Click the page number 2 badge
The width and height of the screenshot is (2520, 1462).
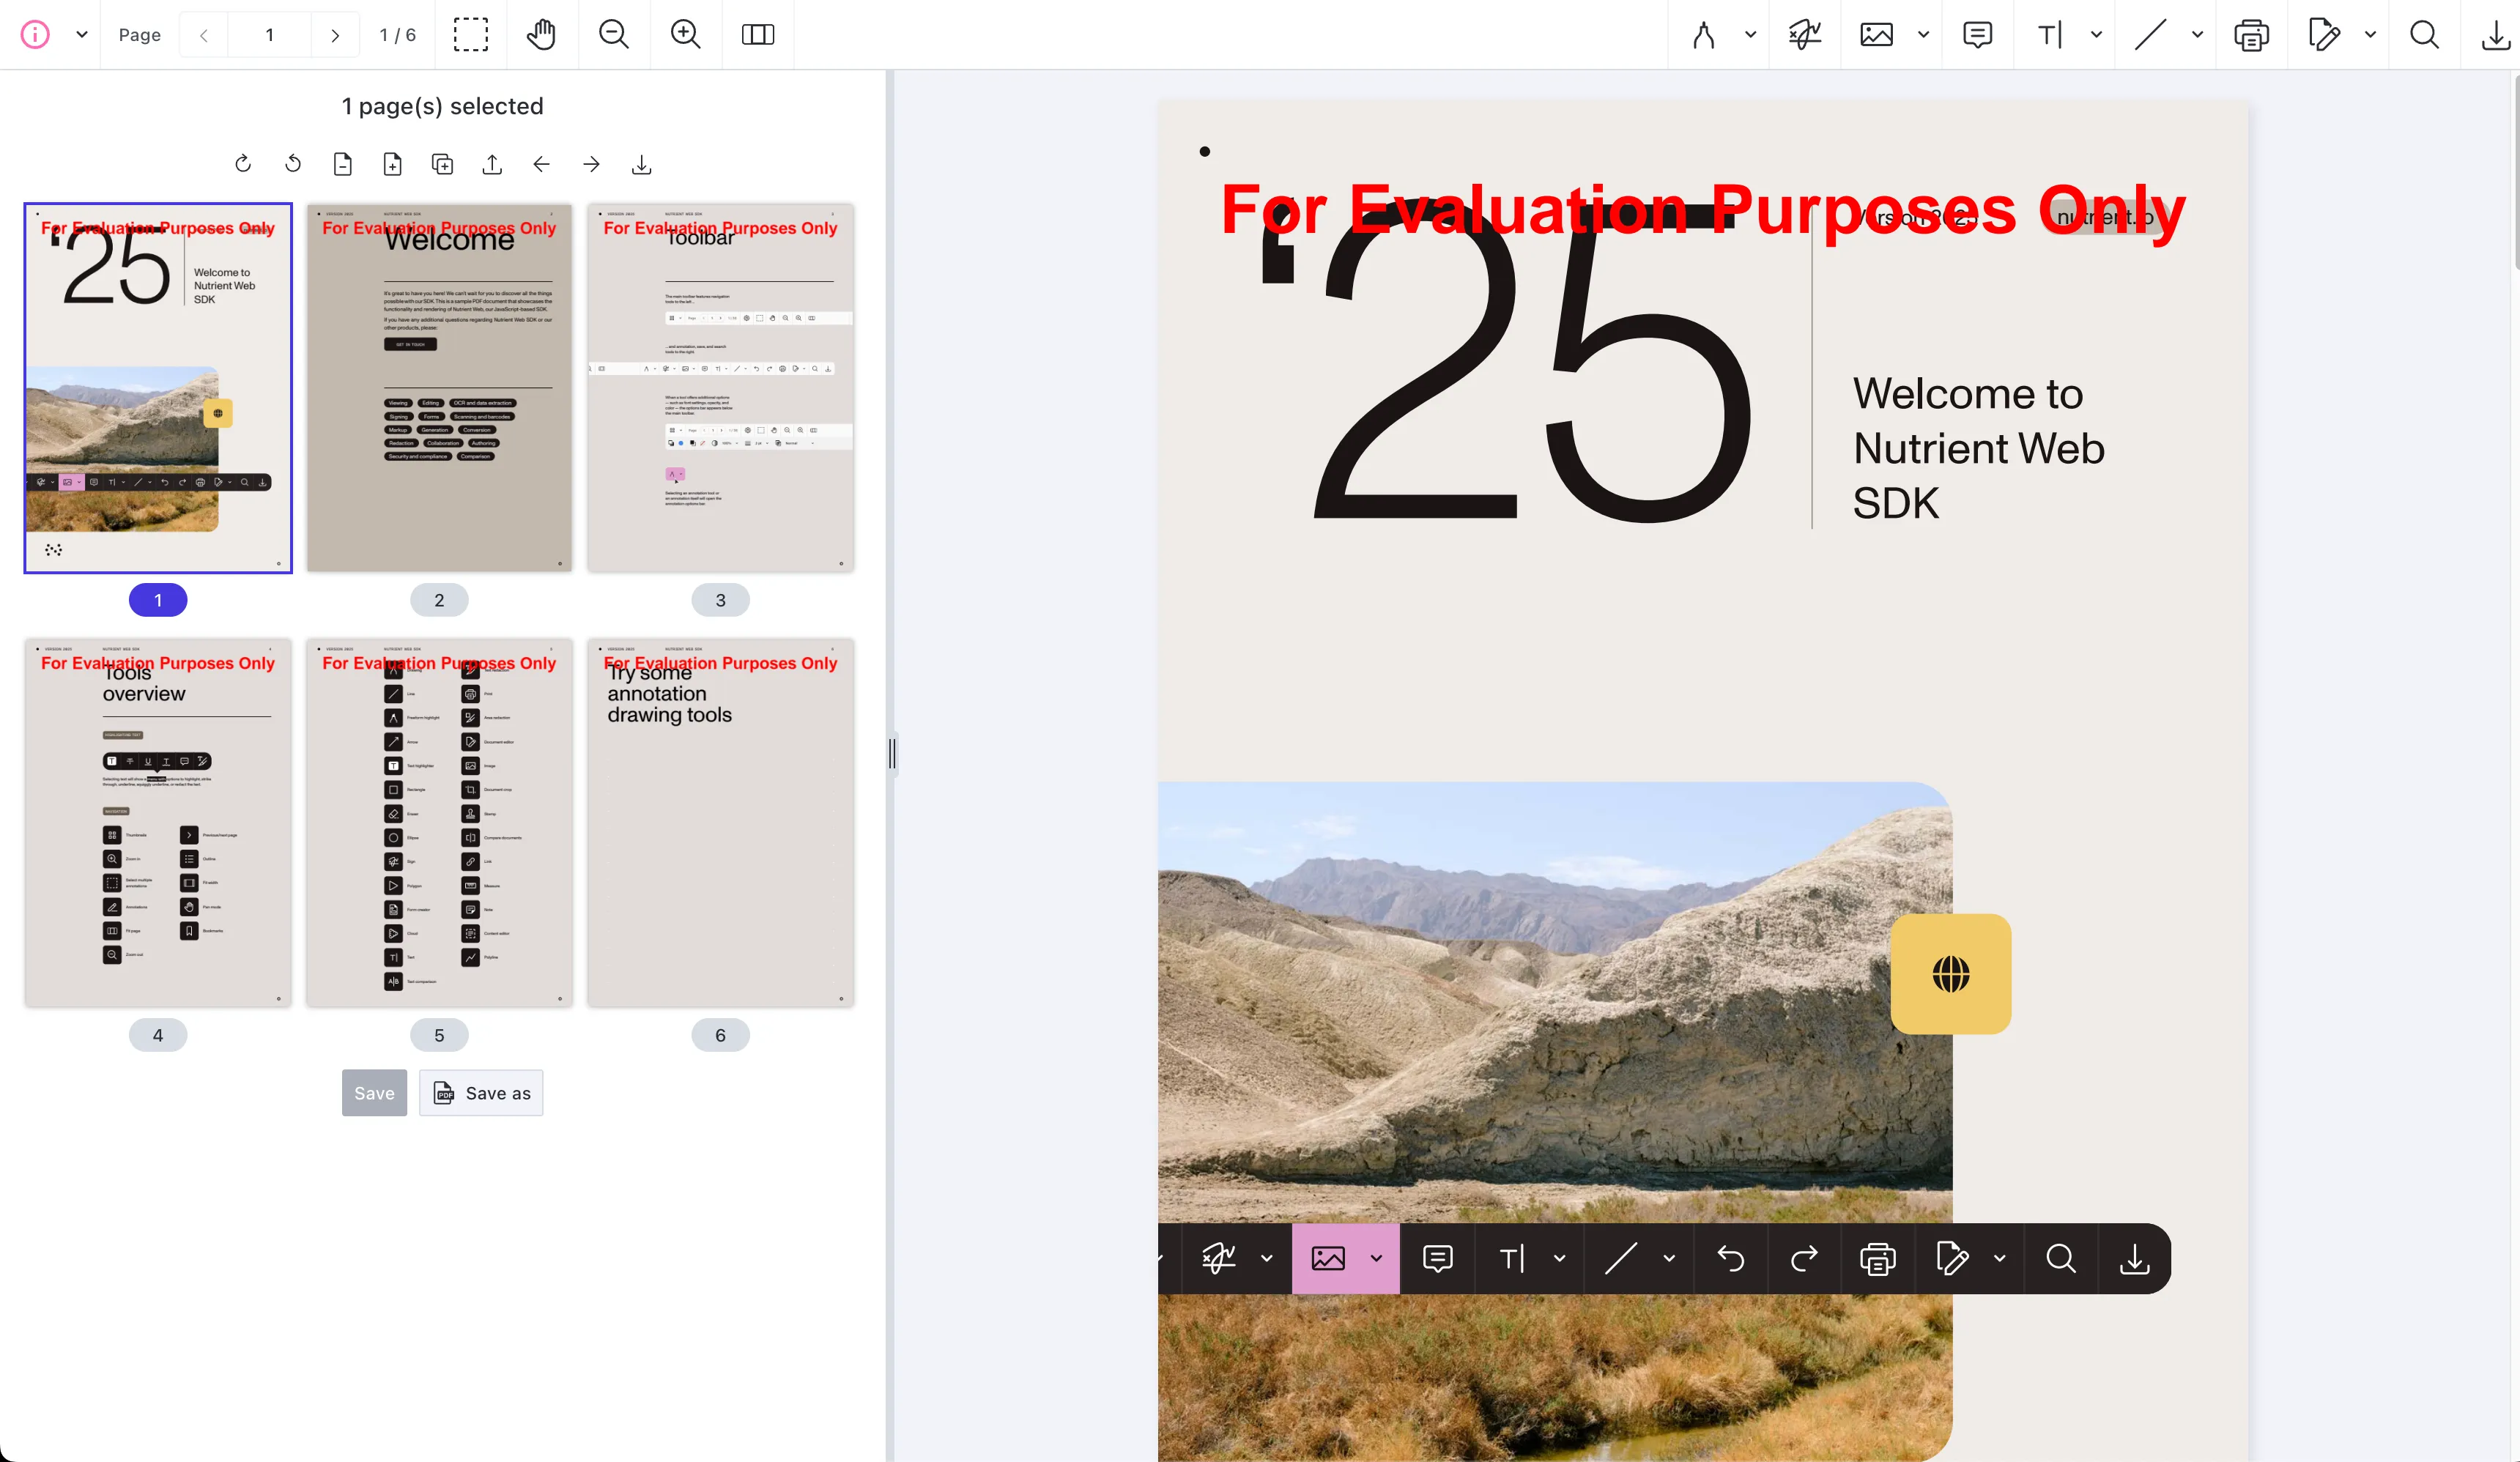click(439, 600)
